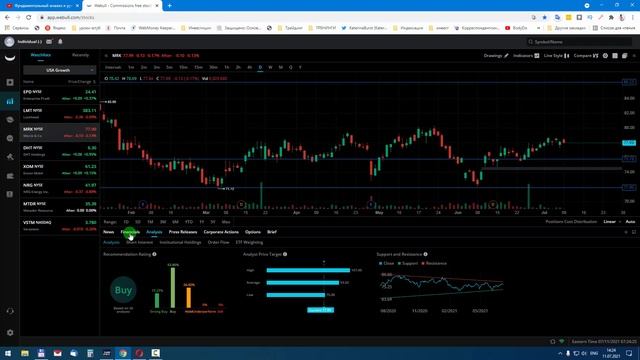
Task: Open chart settings gear icon
Action: click(605, 56)
